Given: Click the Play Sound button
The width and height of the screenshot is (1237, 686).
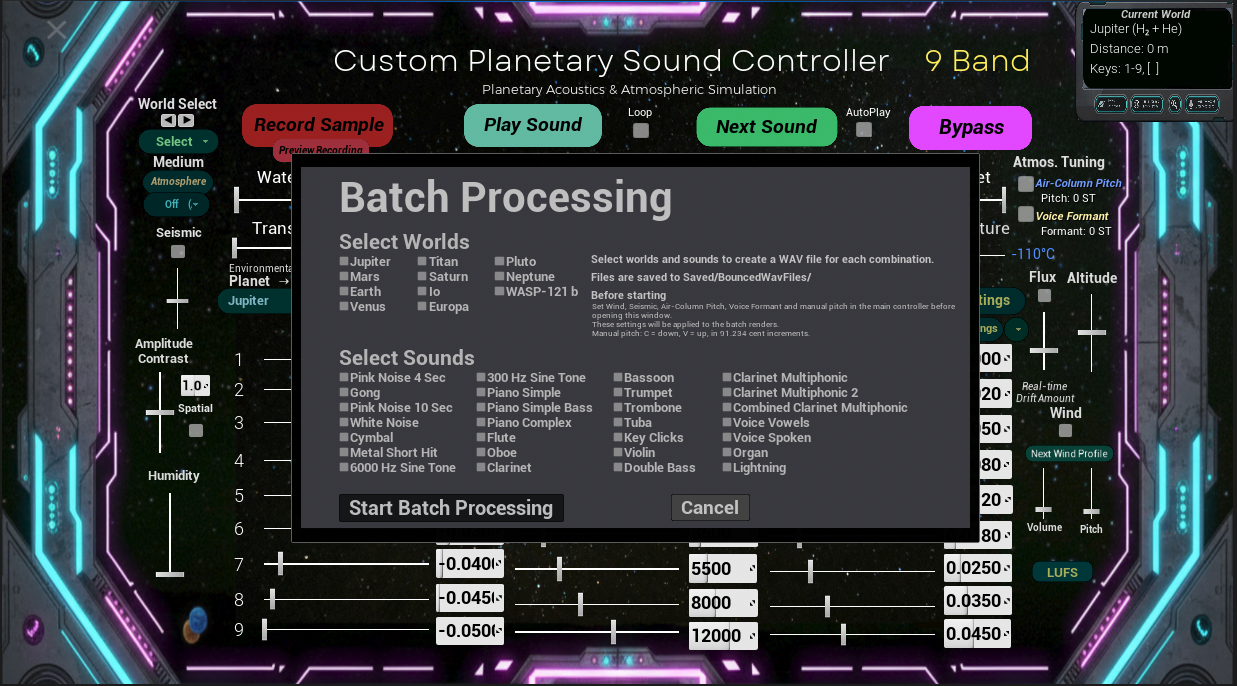Looking at the screenshot, I should tap(533, 125).
